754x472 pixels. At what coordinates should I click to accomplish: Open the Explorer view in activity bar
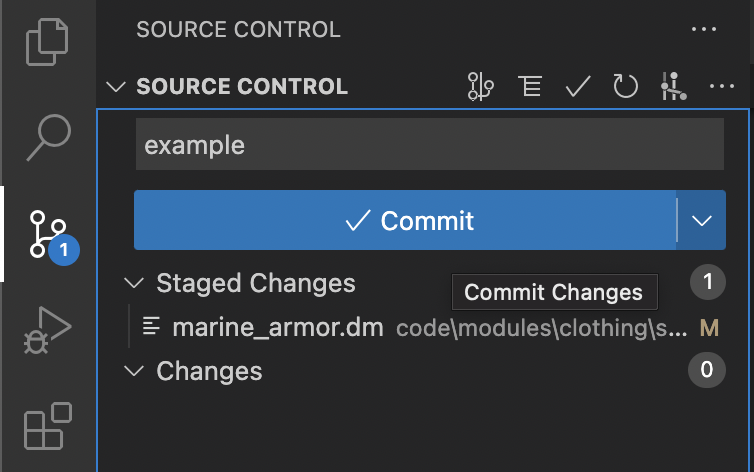(47, 42)
